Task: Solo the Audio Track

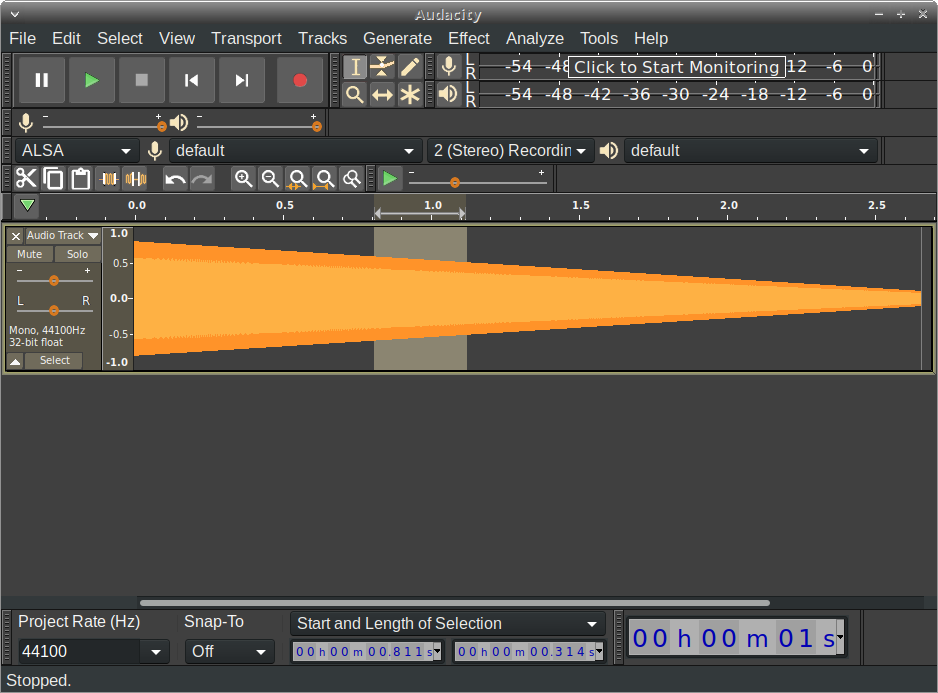Action: (78, 254)
